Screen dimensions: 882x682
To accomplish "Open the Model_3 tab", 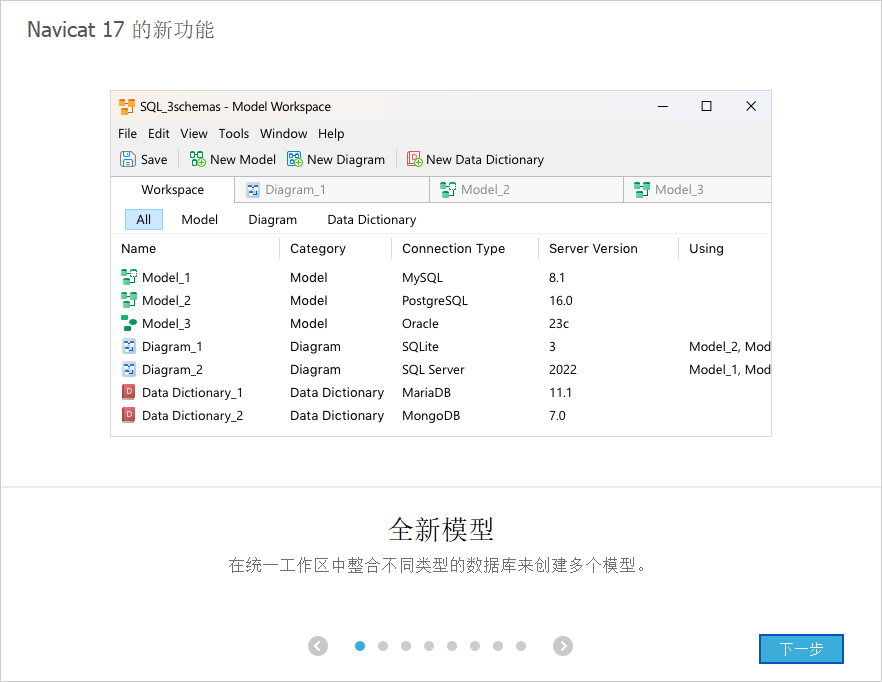I will click(698, 190).
